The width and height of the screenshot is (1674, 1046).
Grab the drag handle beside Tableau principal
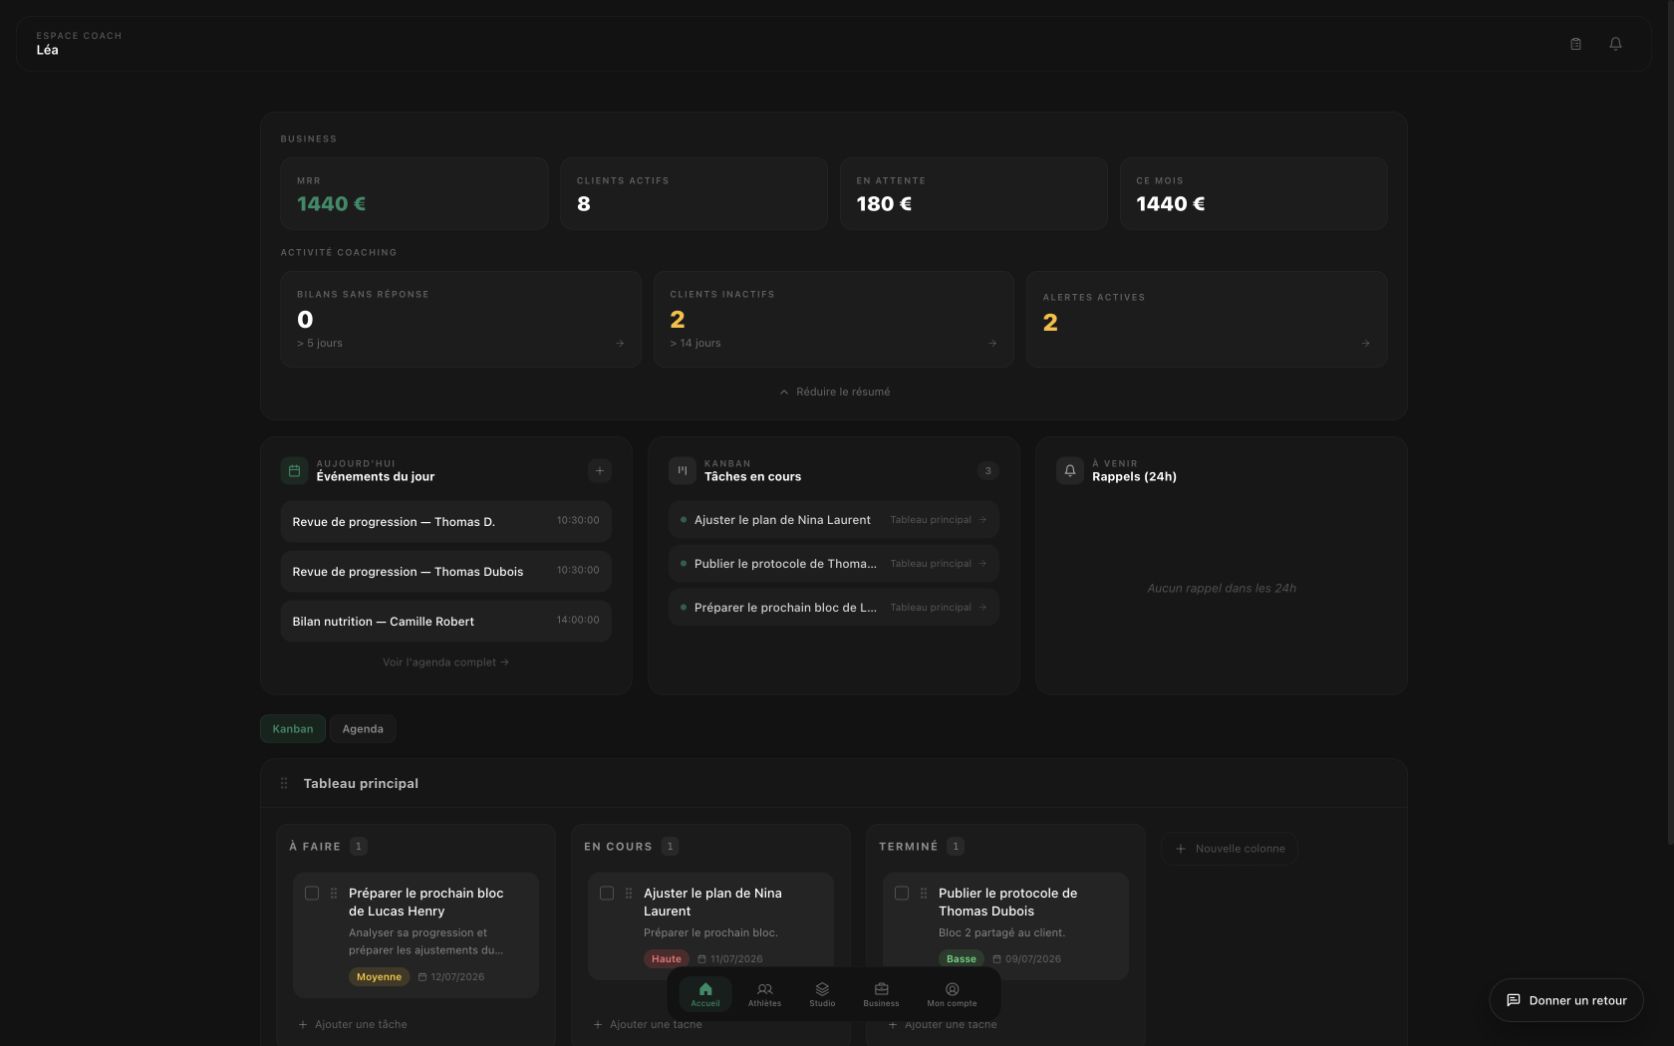coord(284,784)
